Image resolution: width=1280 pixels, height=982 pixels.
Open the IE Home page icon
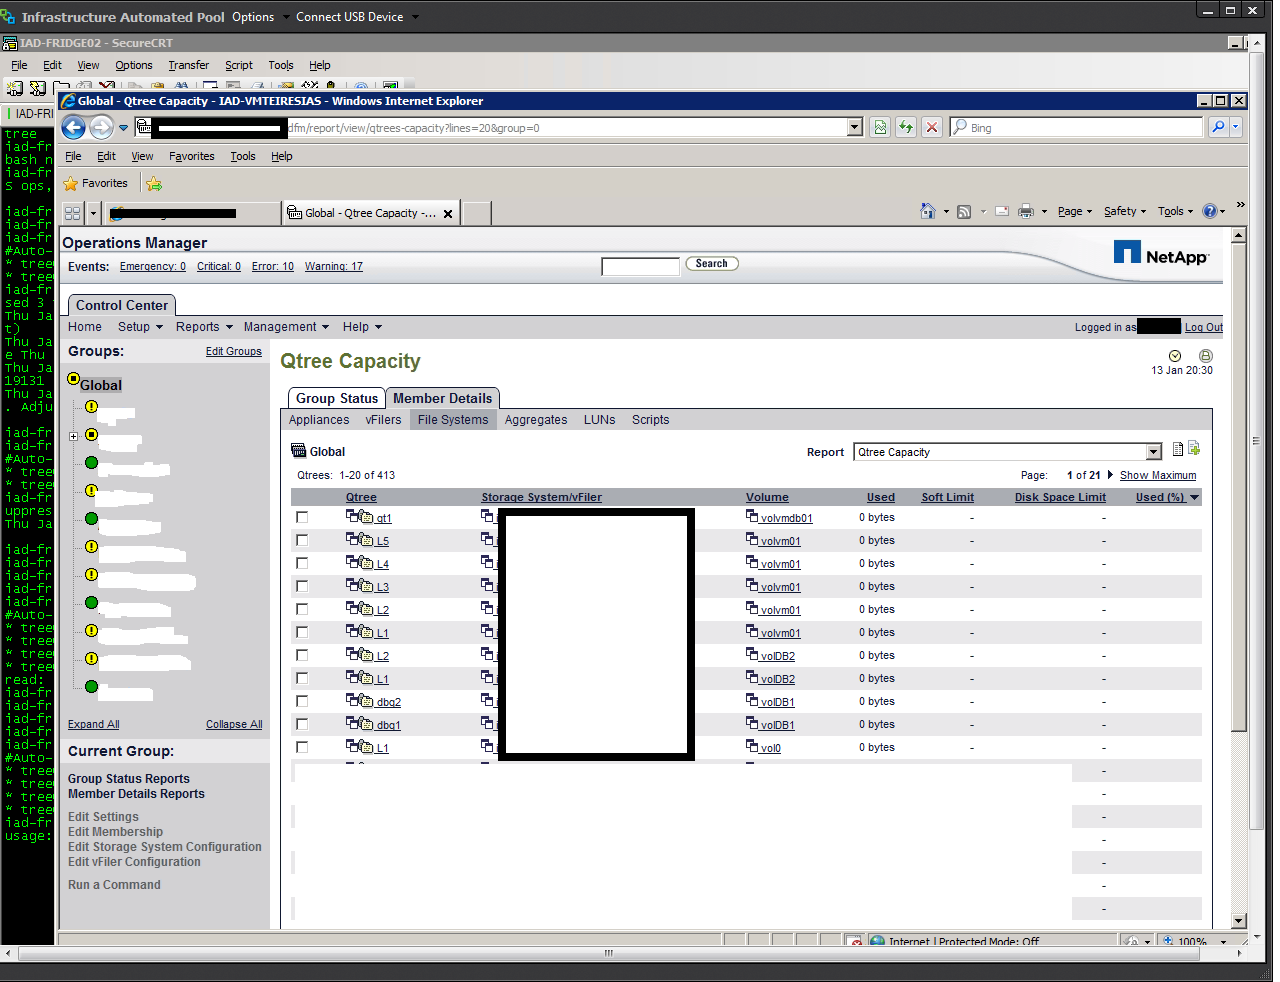[927, 211]
